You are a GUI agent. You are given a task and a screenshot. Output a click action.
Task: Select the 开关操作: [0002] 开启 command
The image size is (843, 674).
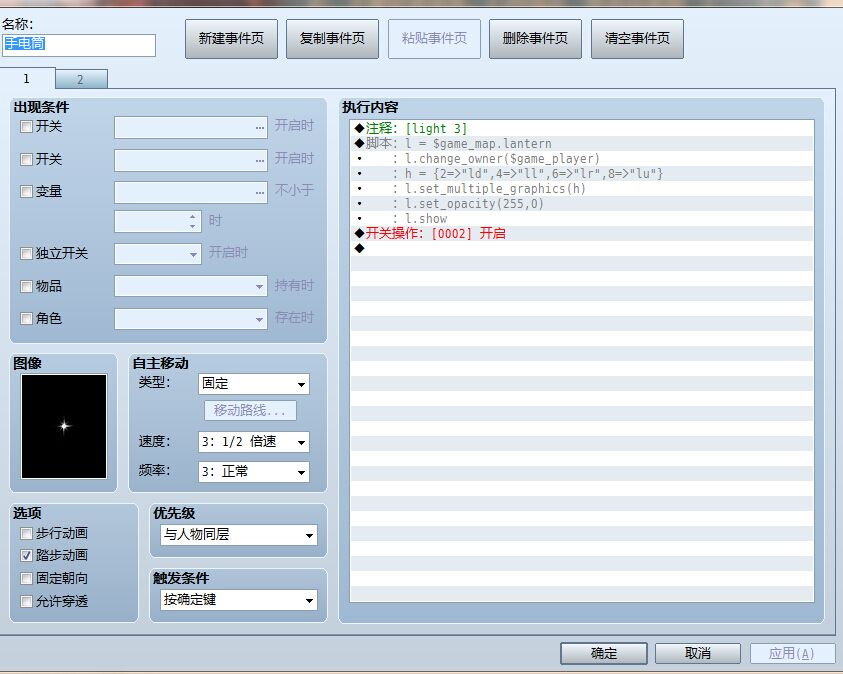point(582,233)
